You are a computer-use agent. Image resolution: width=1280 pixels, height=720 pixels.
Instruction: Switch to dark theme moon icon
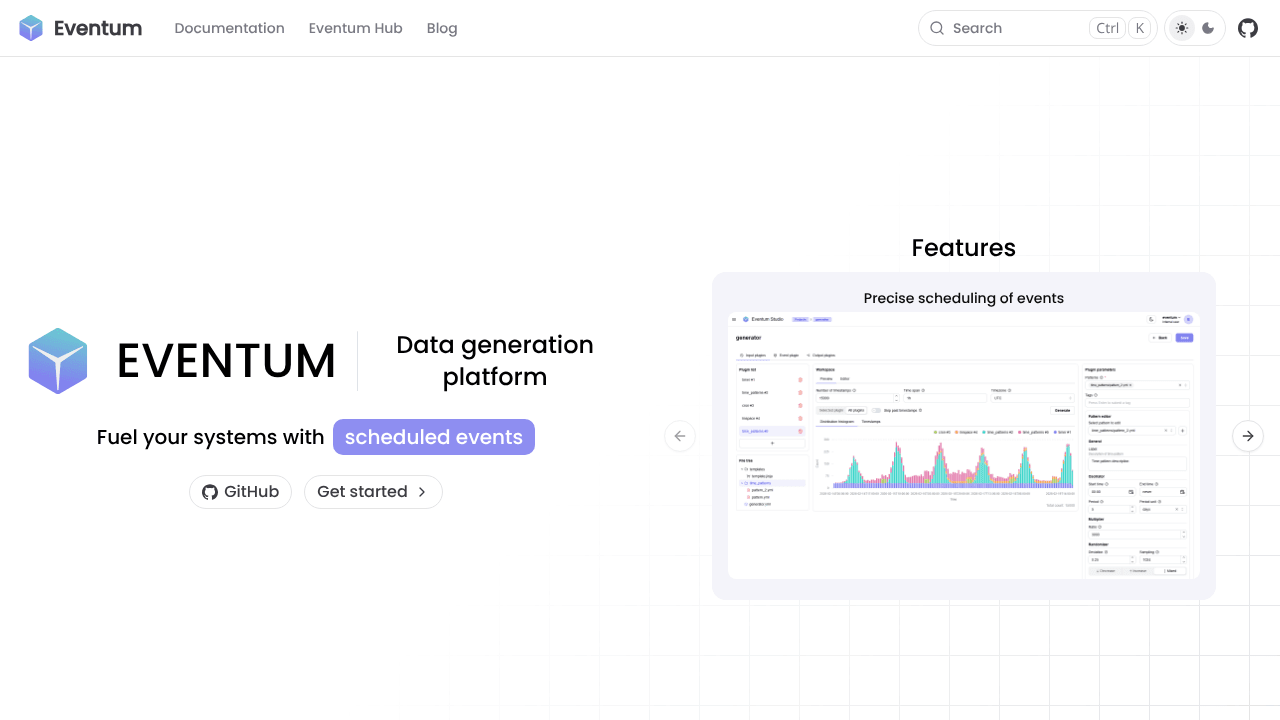click(x=1208, y=28)
